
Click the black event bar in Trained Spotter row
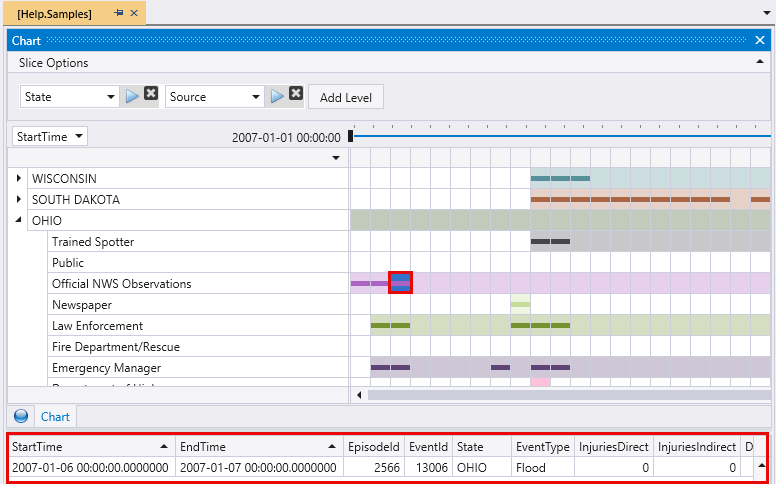click(550, 242)
